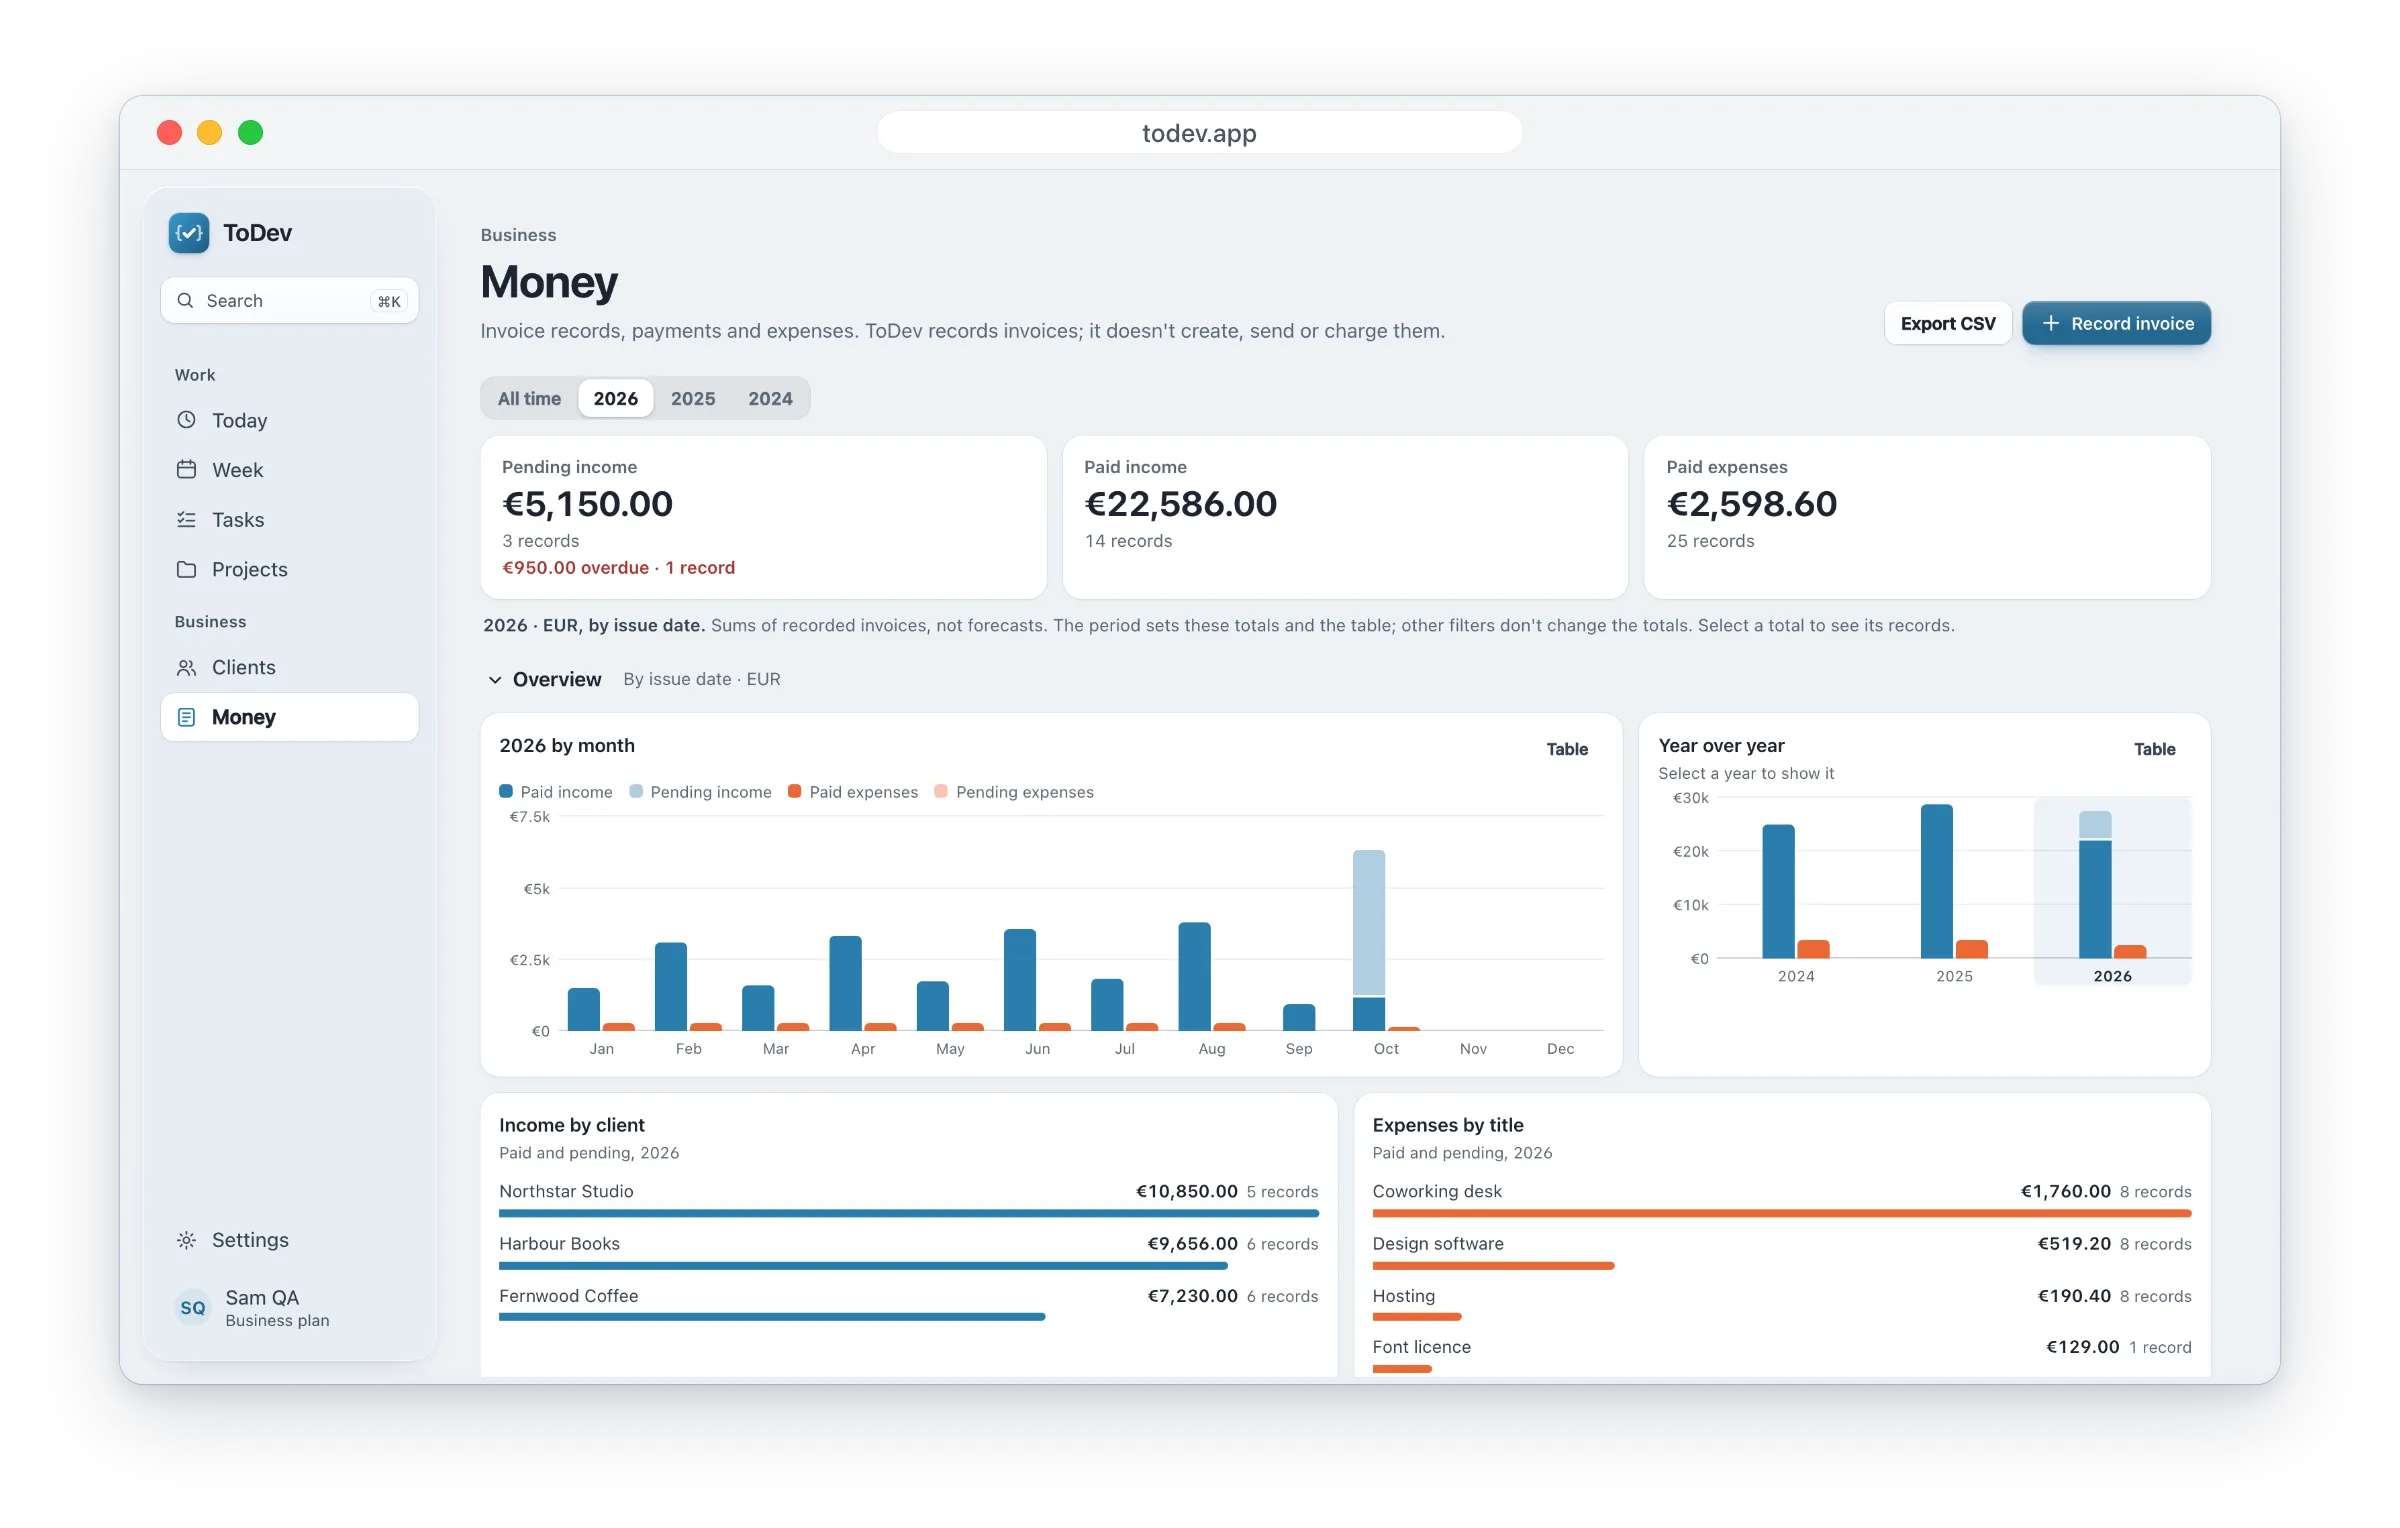Viewport: 2400px width, 1528px height.
Task: Open Projects via its folder icon
Action: click(x=186, y=569)
